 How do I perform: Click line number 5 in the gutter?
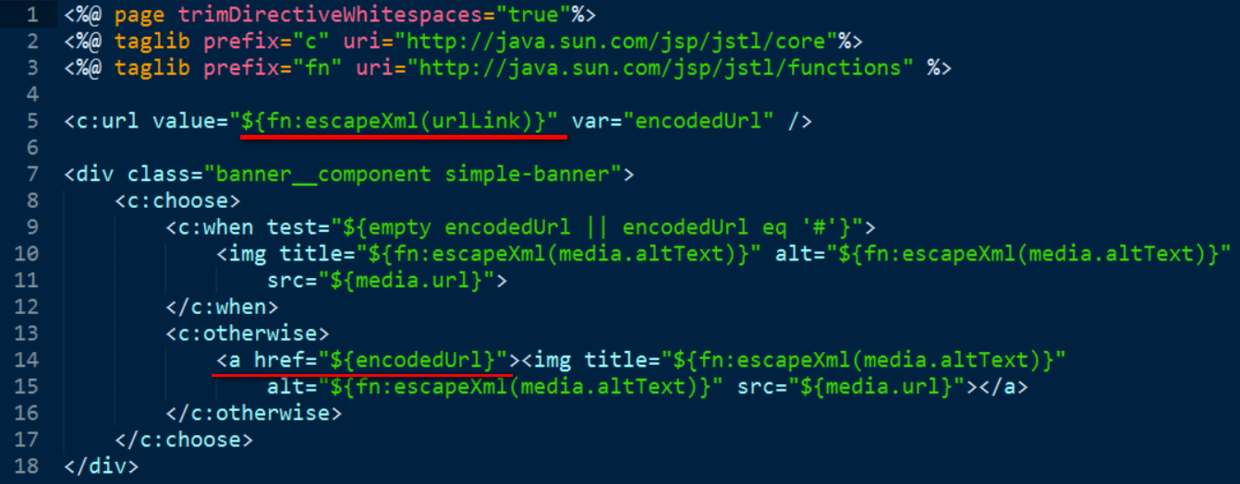tap(34, 122)
